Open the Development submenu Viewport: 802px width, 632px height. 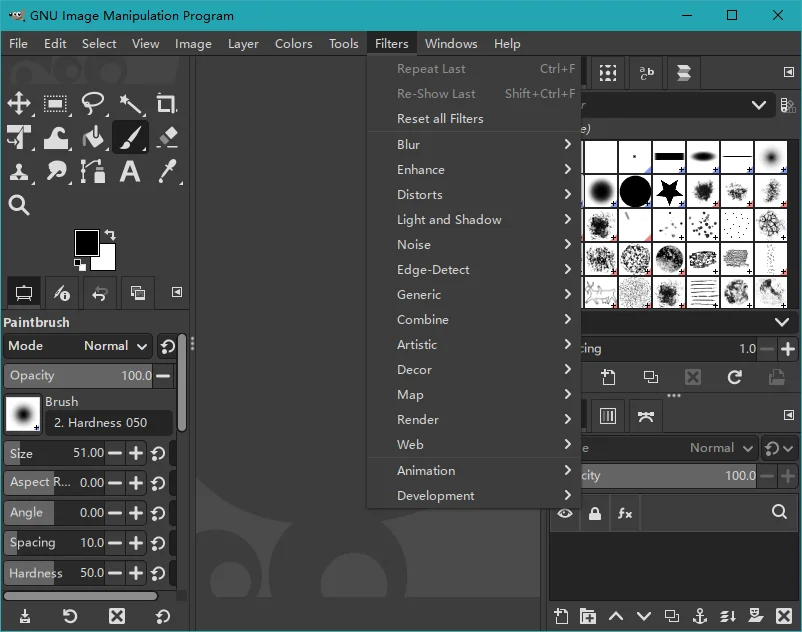click(x=474, y=495)
